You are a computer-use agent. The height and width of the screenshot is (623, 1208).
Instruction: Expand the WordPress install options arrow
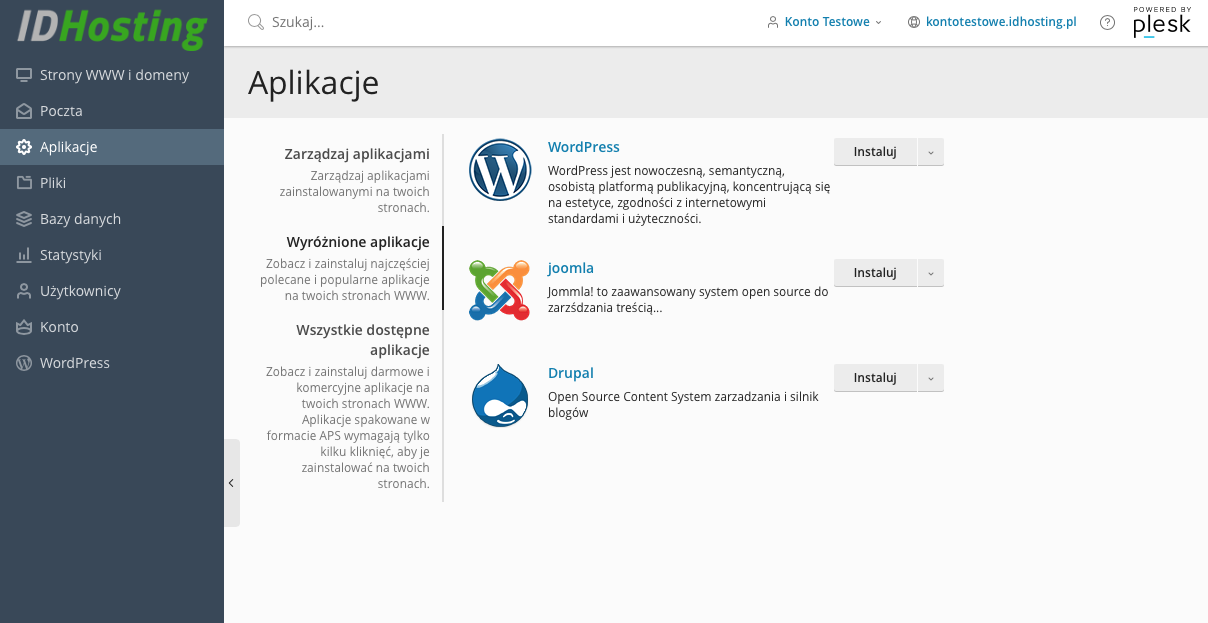931,152
